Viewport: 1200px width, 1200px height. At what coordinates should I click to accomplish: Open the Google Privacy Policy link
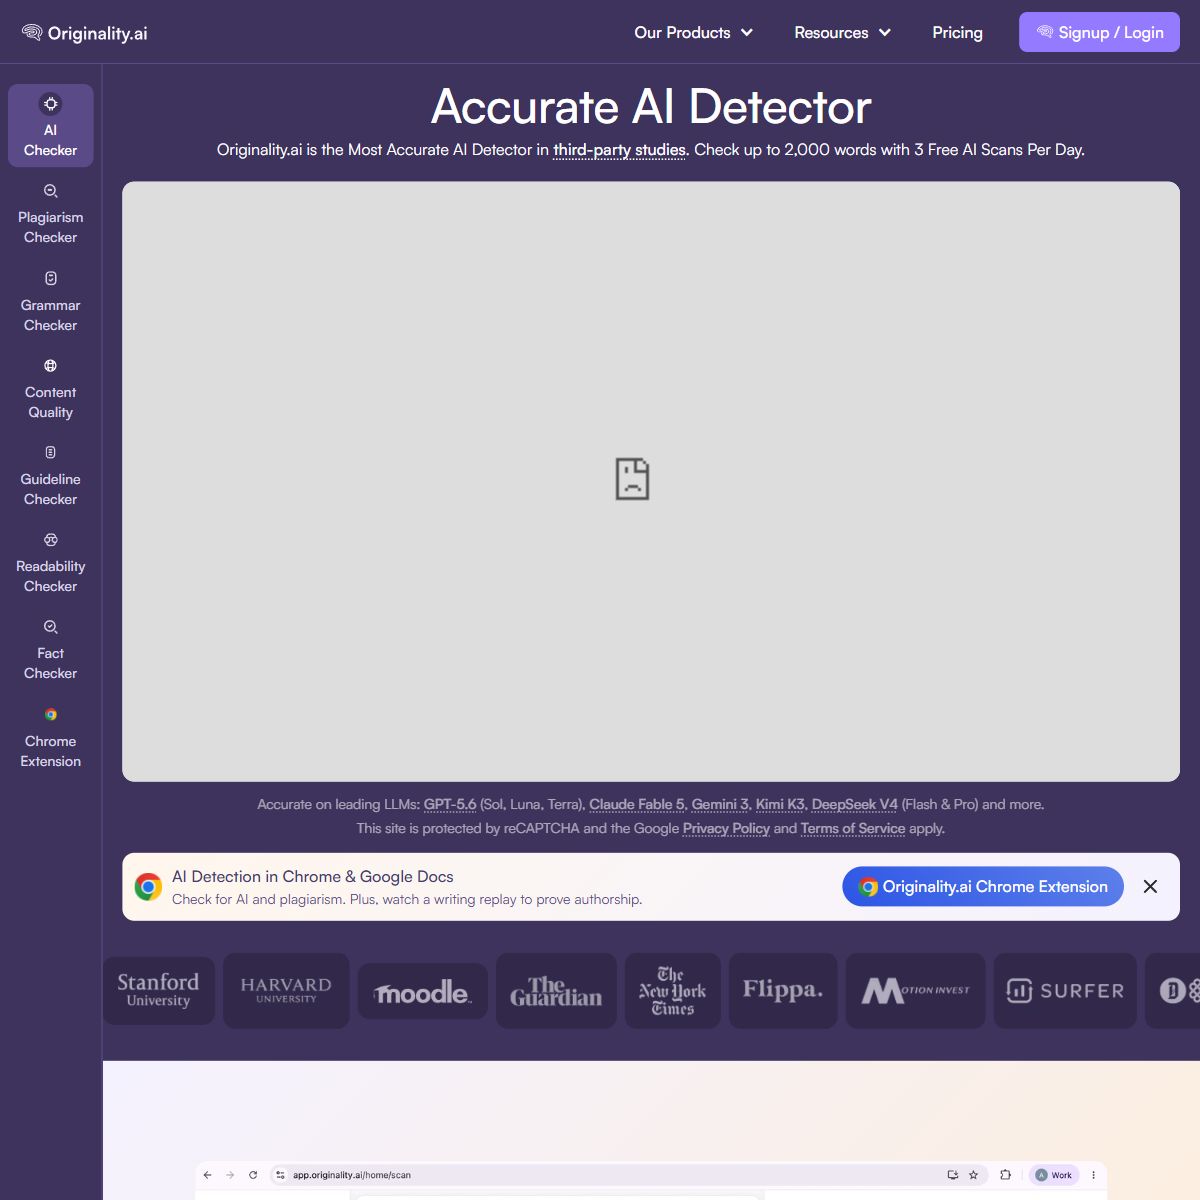(726, 828)
